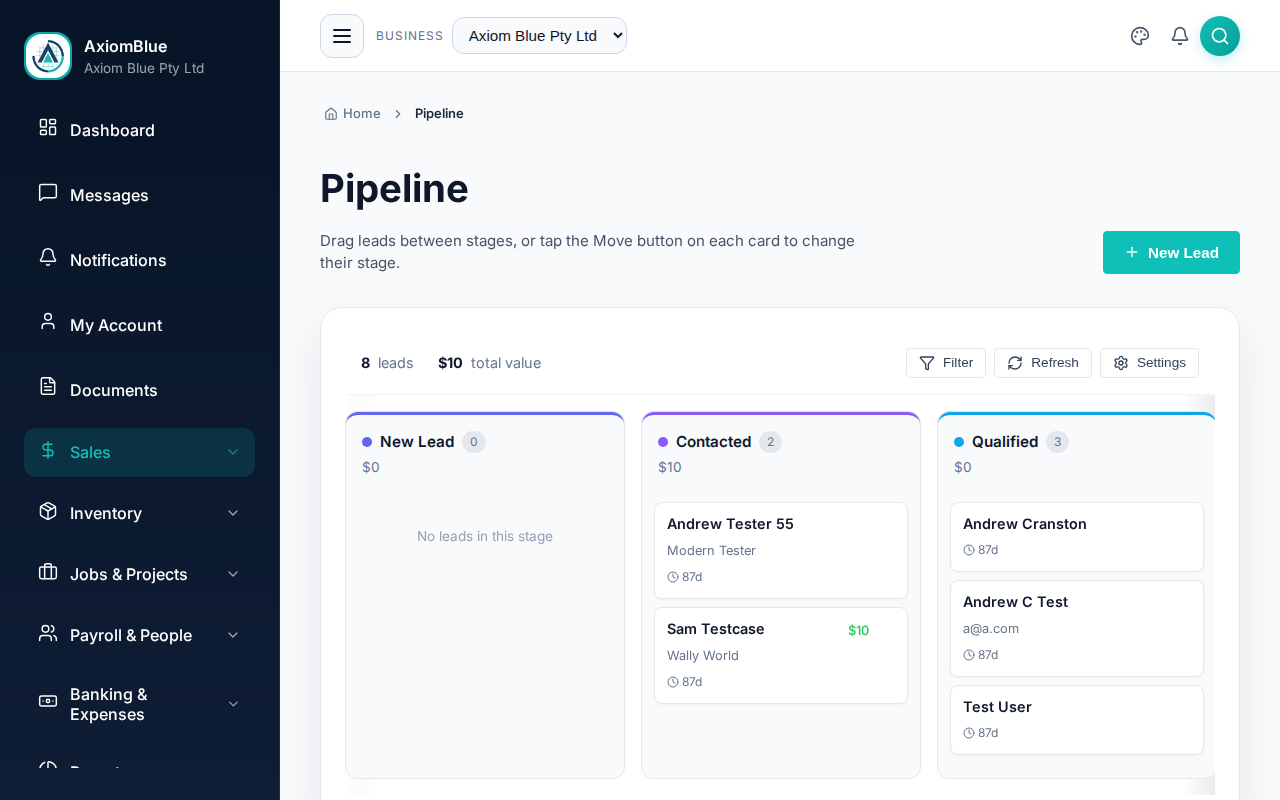Viewport: 1280px width, 800px height.
Task: Open the hamburger menu toggle
Action: [342, 36]
